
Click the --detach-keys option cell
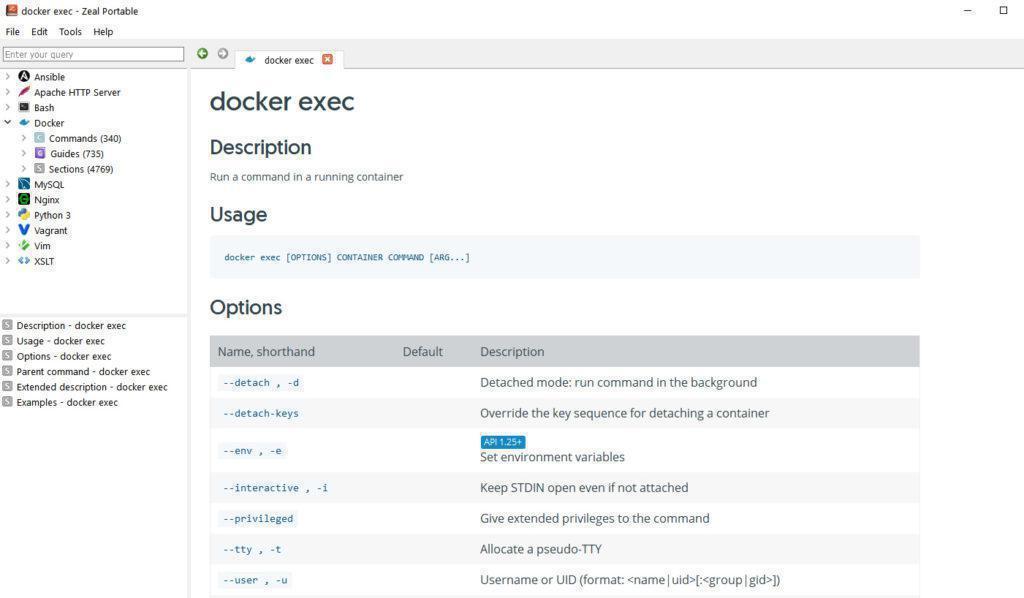(x=261, y=413)
